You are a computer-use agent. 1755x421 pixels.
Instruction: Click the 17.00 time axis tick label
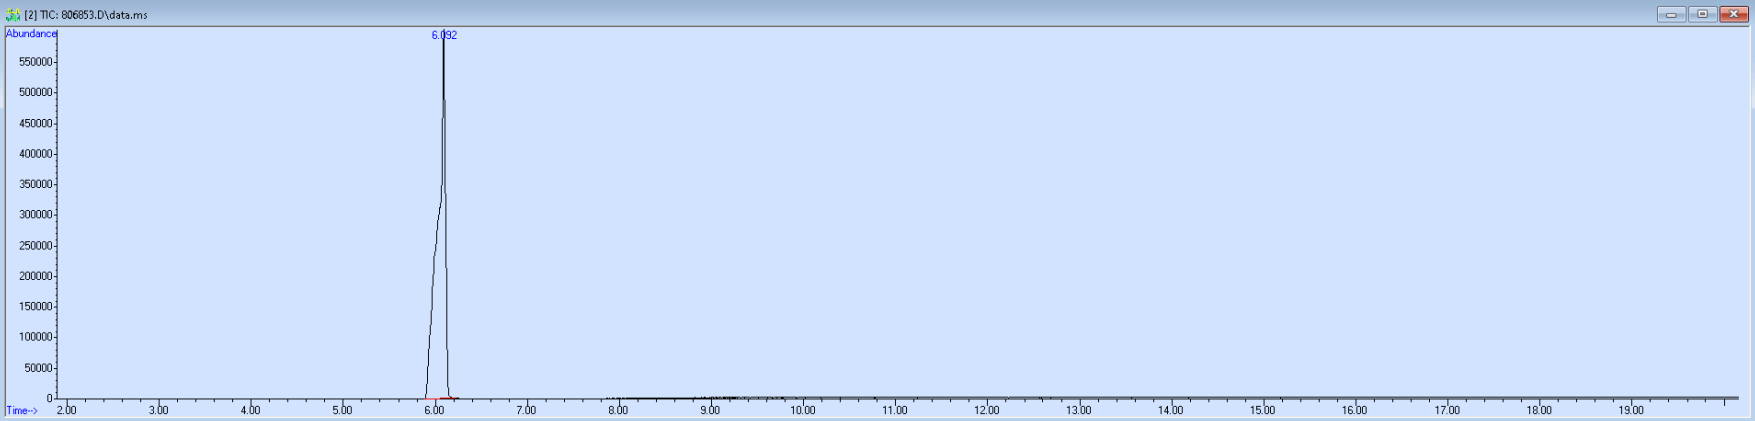point(1446,411)
